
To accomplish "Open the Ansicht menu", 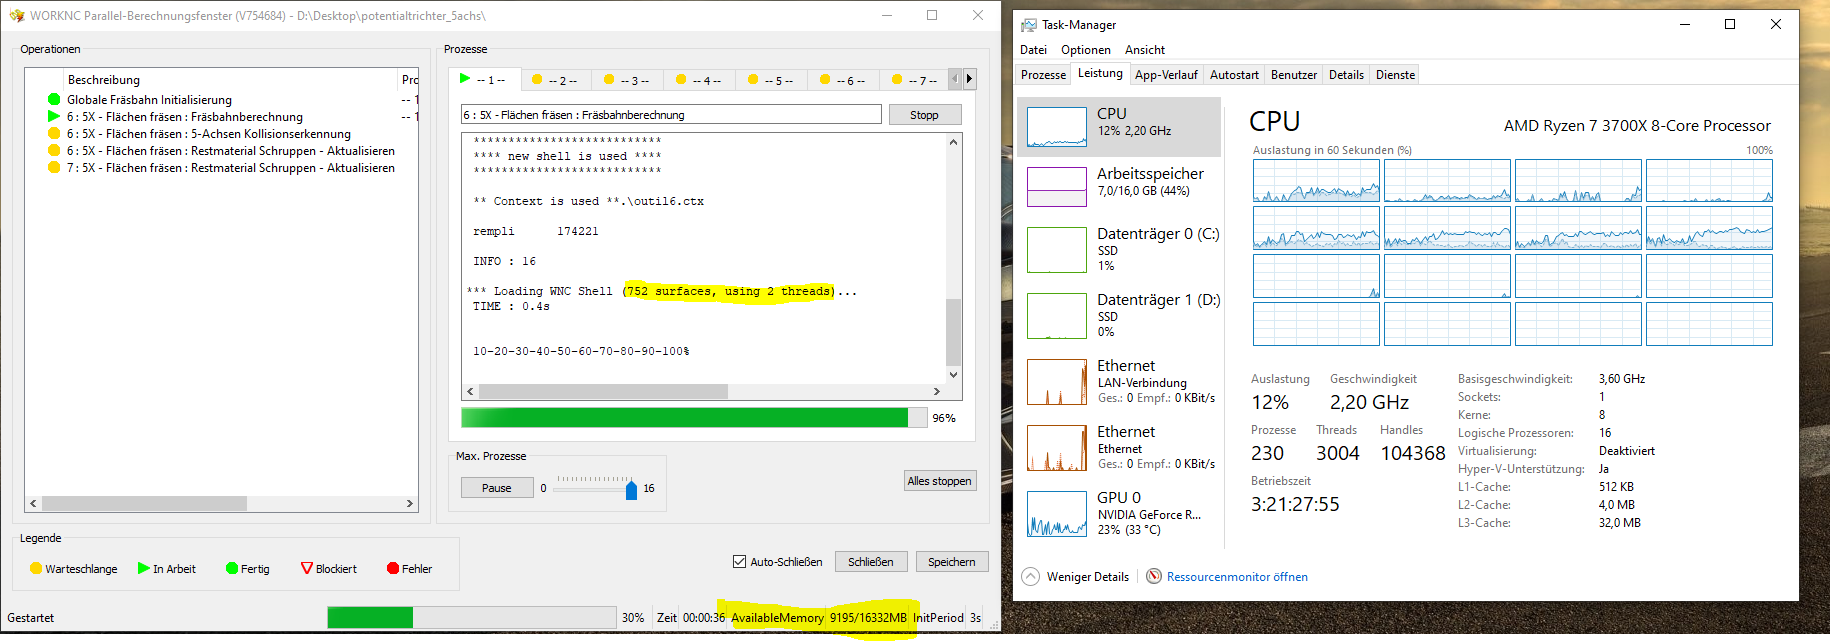I will tap(1145, 49).
